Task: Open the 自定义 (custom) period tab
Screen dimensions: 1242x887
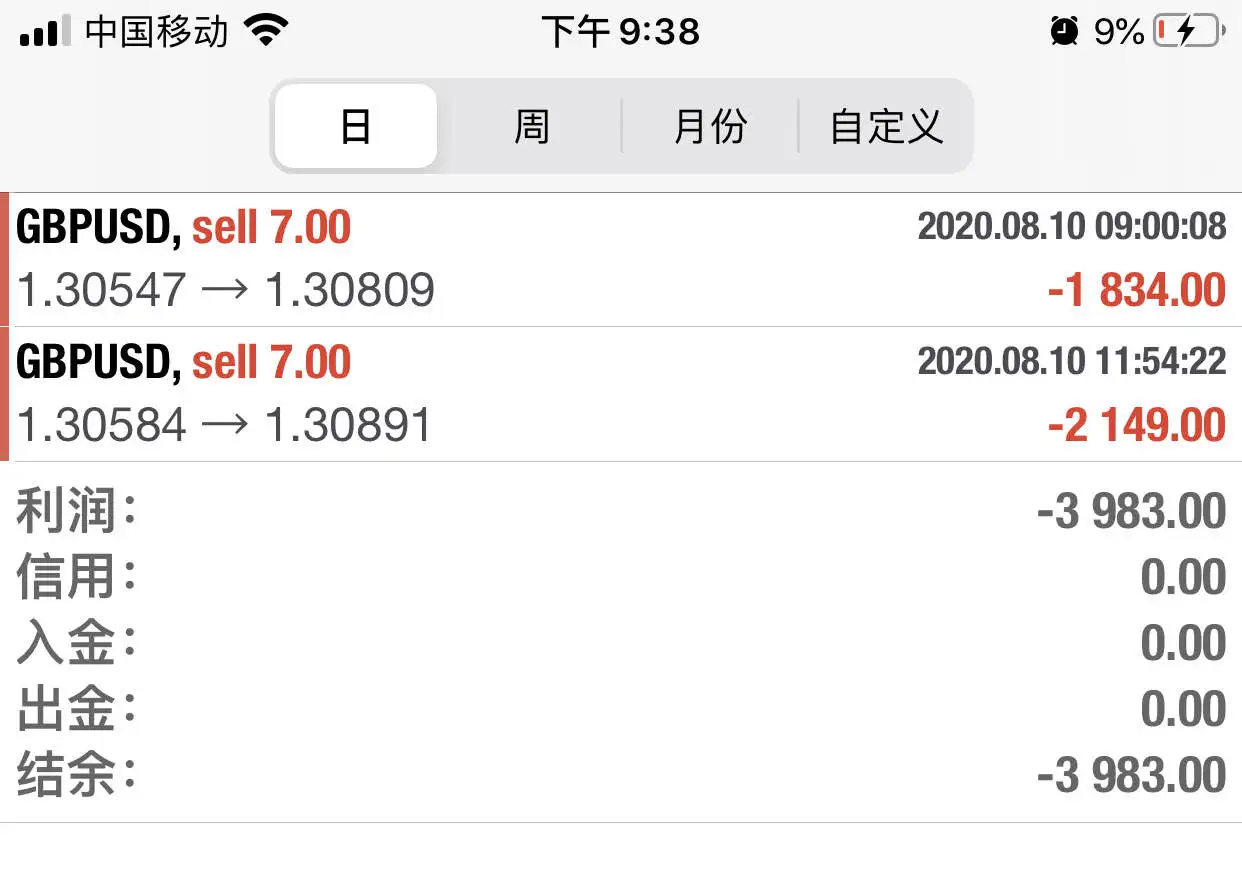Action: [886, 126]
